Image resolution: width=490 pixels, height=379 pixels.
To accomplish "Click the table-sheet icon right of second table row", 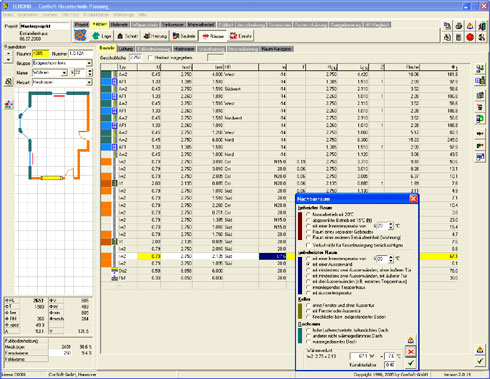I will click(x=480, y=81).
